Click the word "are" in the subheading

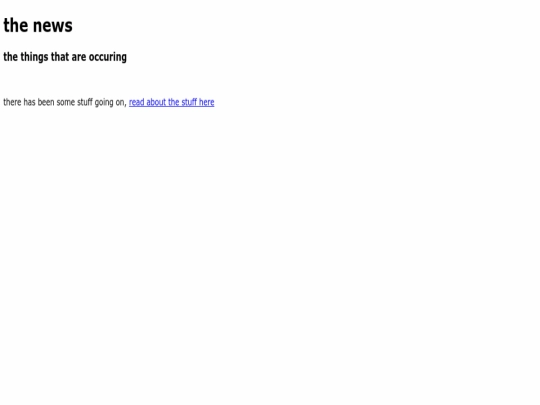click(79, 58)
